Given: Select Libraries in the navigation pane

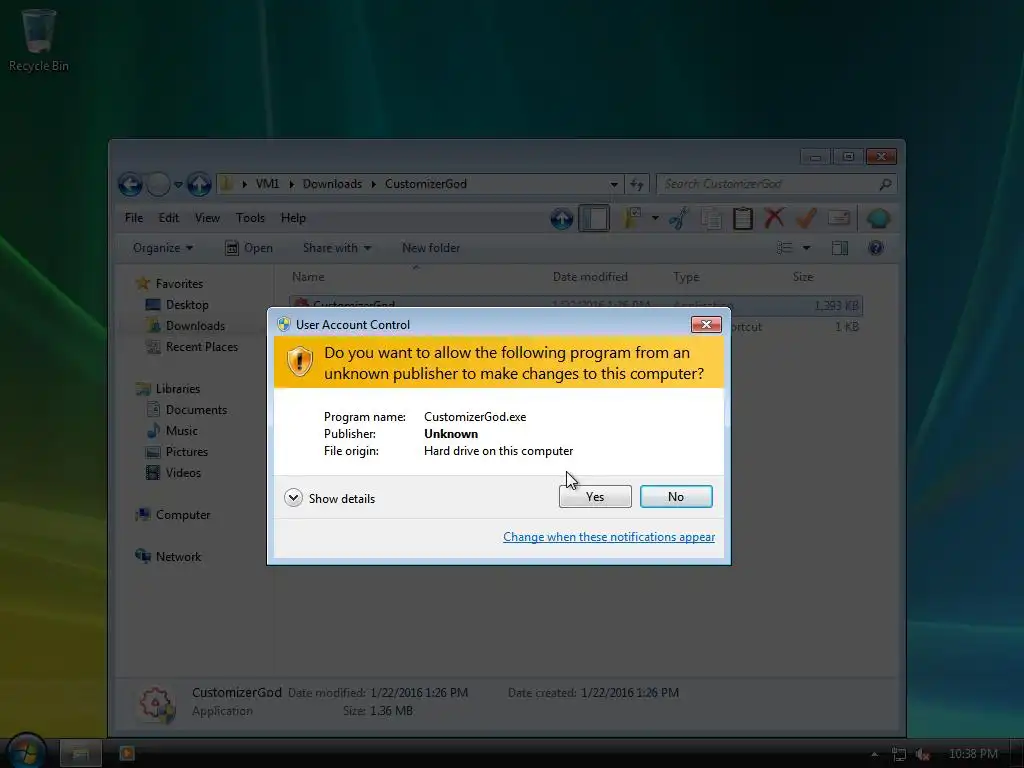Looking at the screenshot, I should click(x=168, y=389).
